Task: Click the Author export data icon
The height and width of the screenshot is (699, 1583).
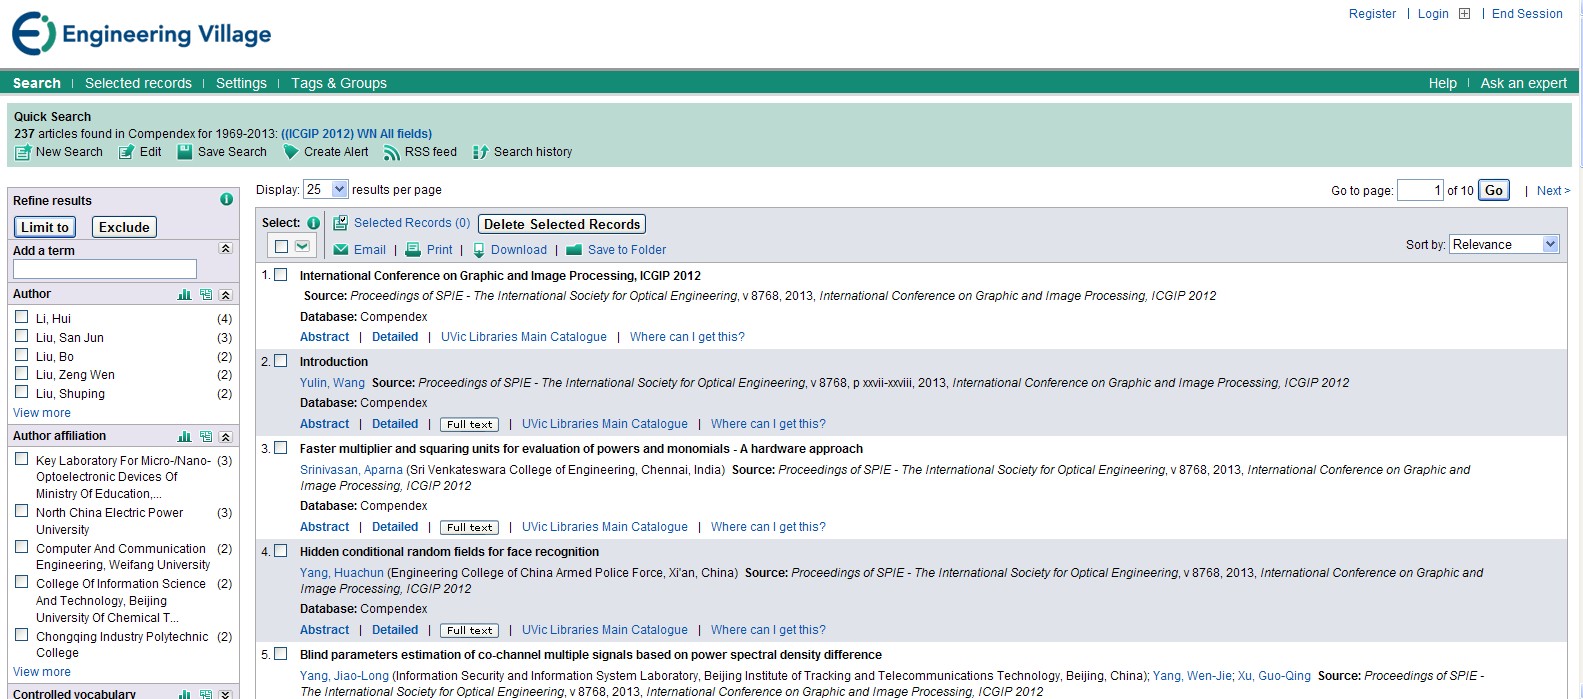Action: (x=206, y=294)
